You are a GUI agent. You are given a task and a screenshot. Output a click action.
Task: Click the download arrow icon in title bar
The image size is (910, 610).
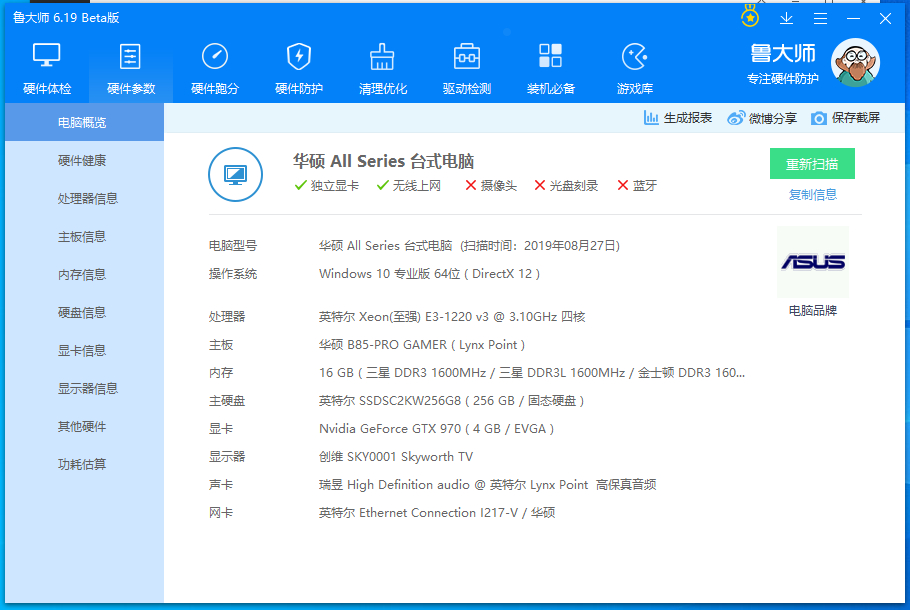pos(786,19)
